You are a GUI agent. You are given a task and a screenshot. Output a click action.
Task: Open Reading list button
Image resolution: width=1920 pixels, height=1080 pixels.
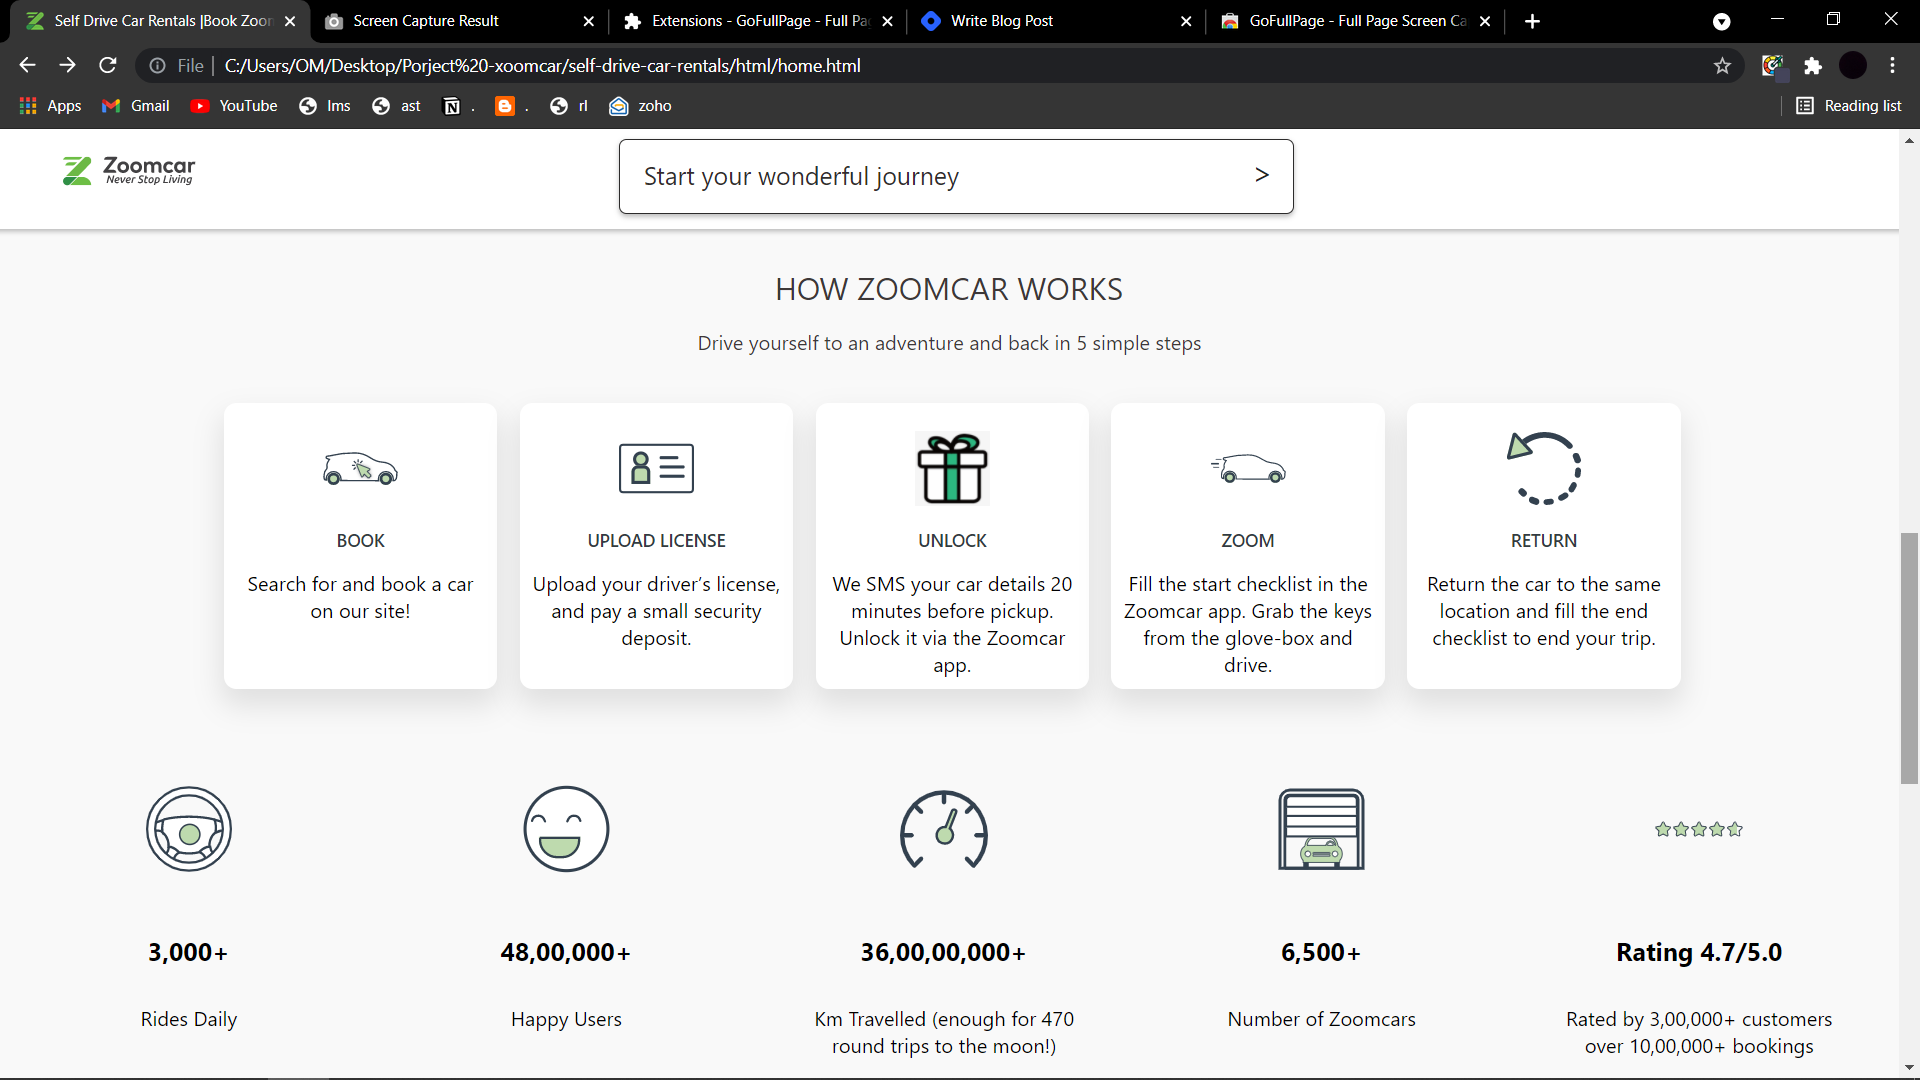[x=1848, y=106]
